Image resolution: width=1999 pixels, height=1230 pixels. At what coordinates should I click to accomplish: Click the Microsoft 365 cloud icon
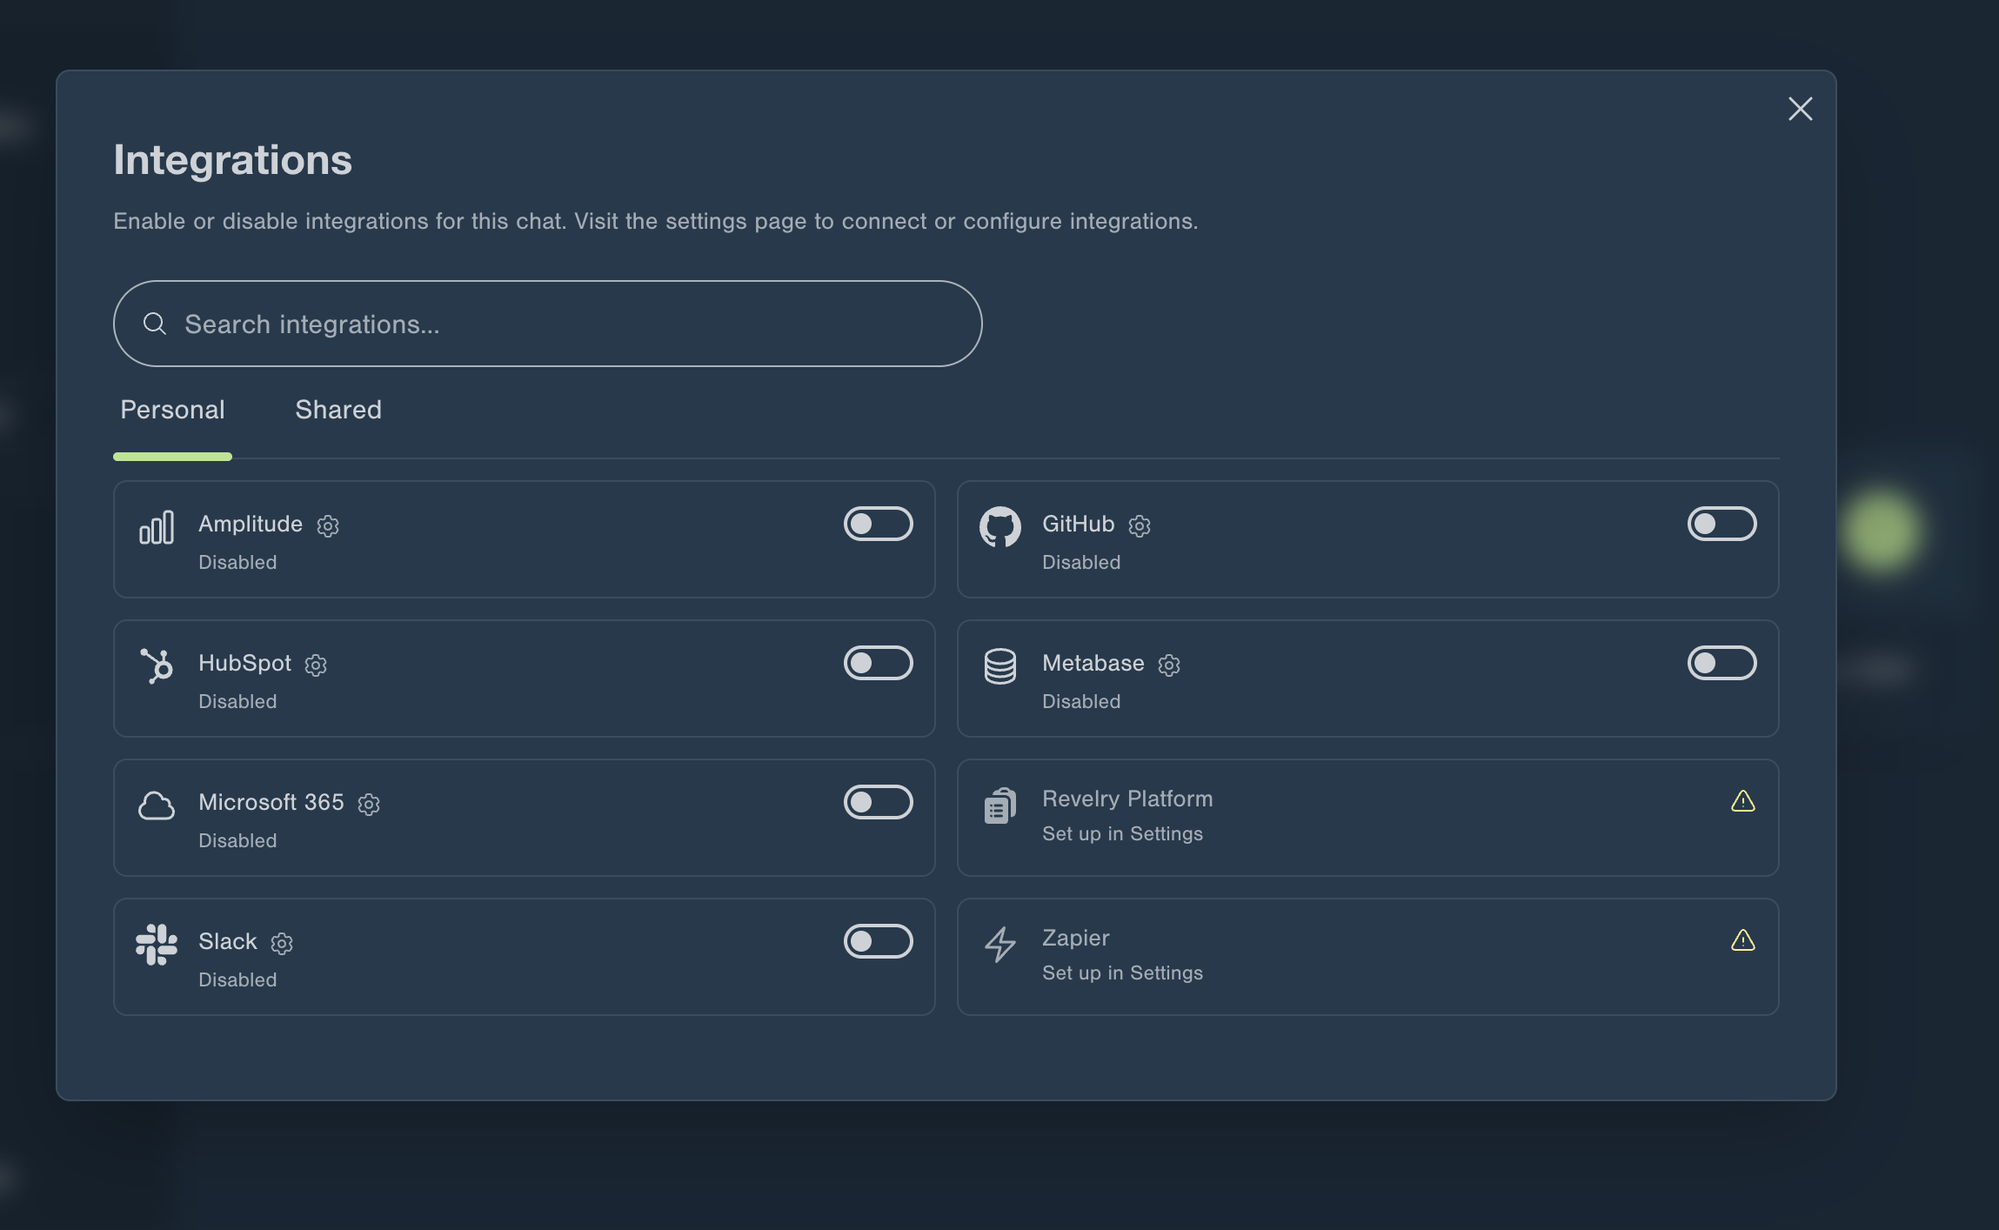tap(156, 805)
